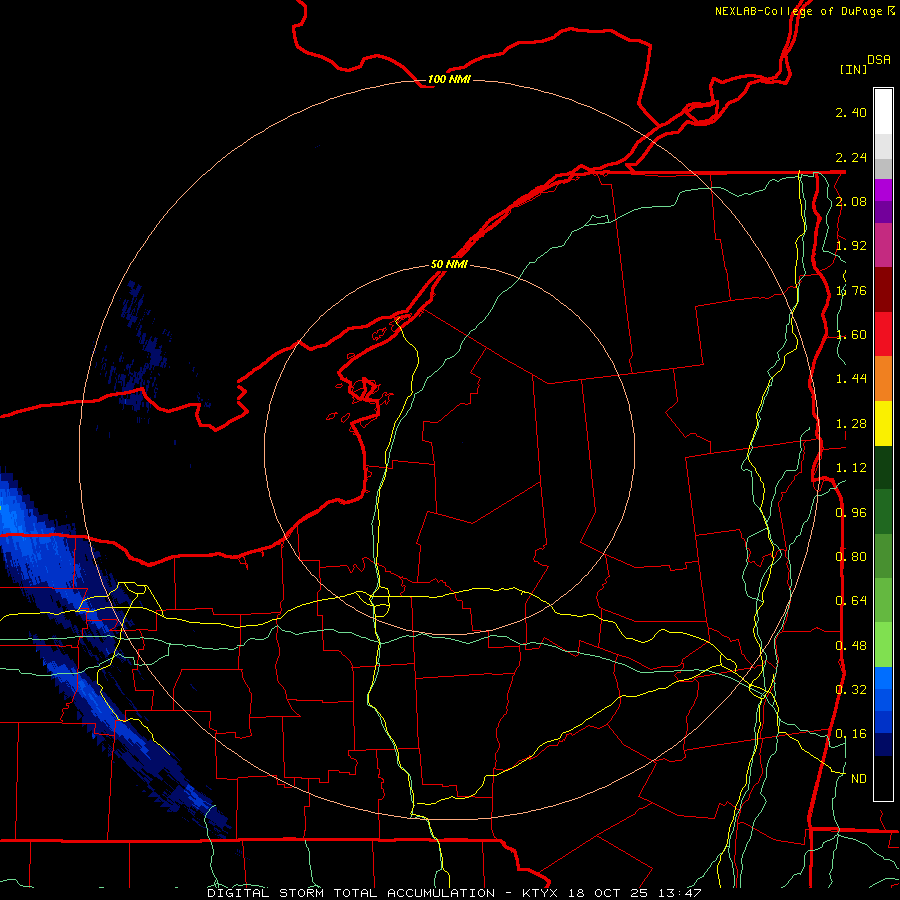Pick the dark red swatch in the color scale
The image size is (900, 900).
click(x=883, y=290)
